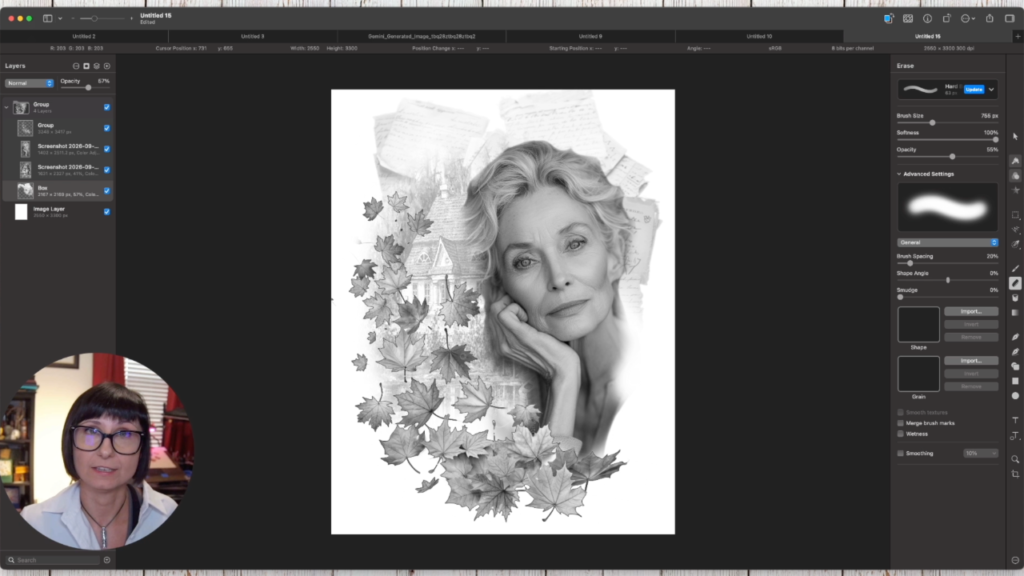Choose the Paint brush tool
Viewport: 1024px width, 576px height.
1015,268
